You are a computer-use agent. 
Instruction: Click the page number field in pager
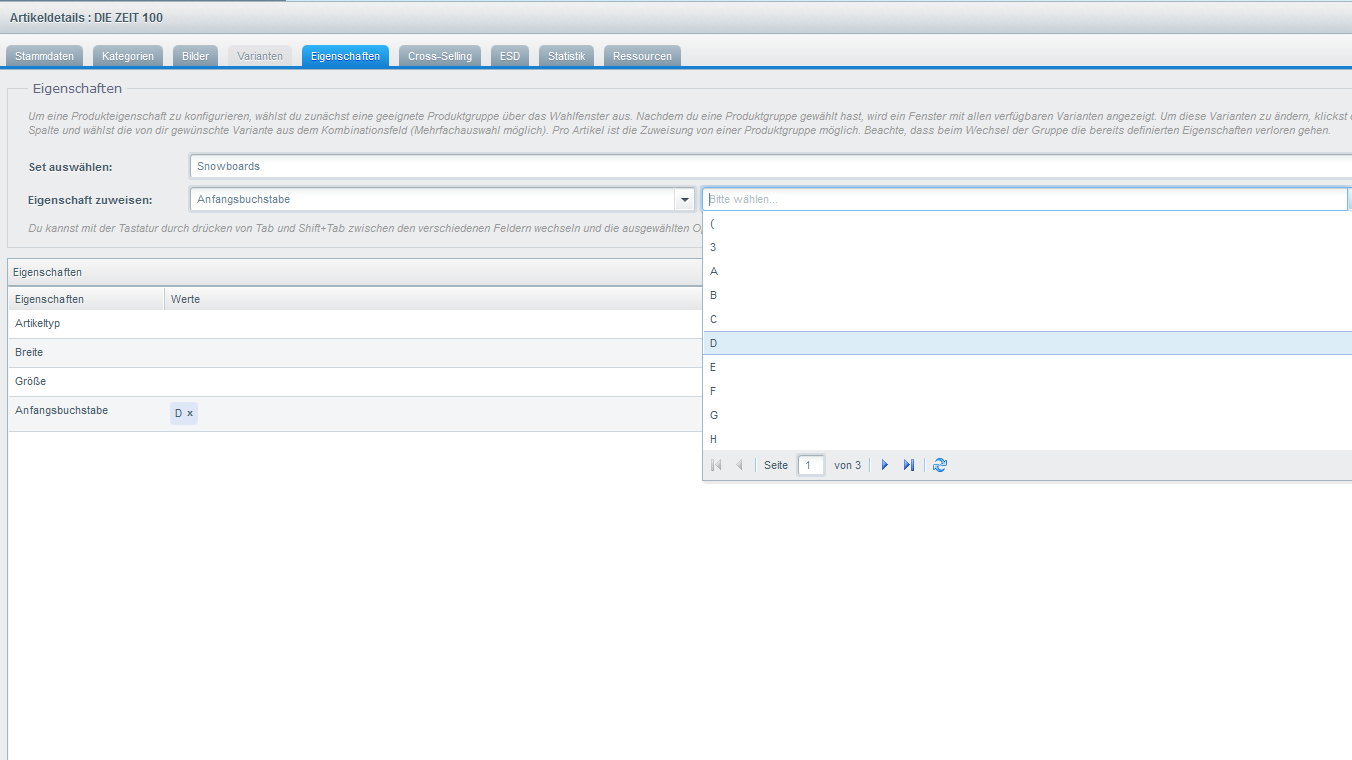click(x=811, y=465)
